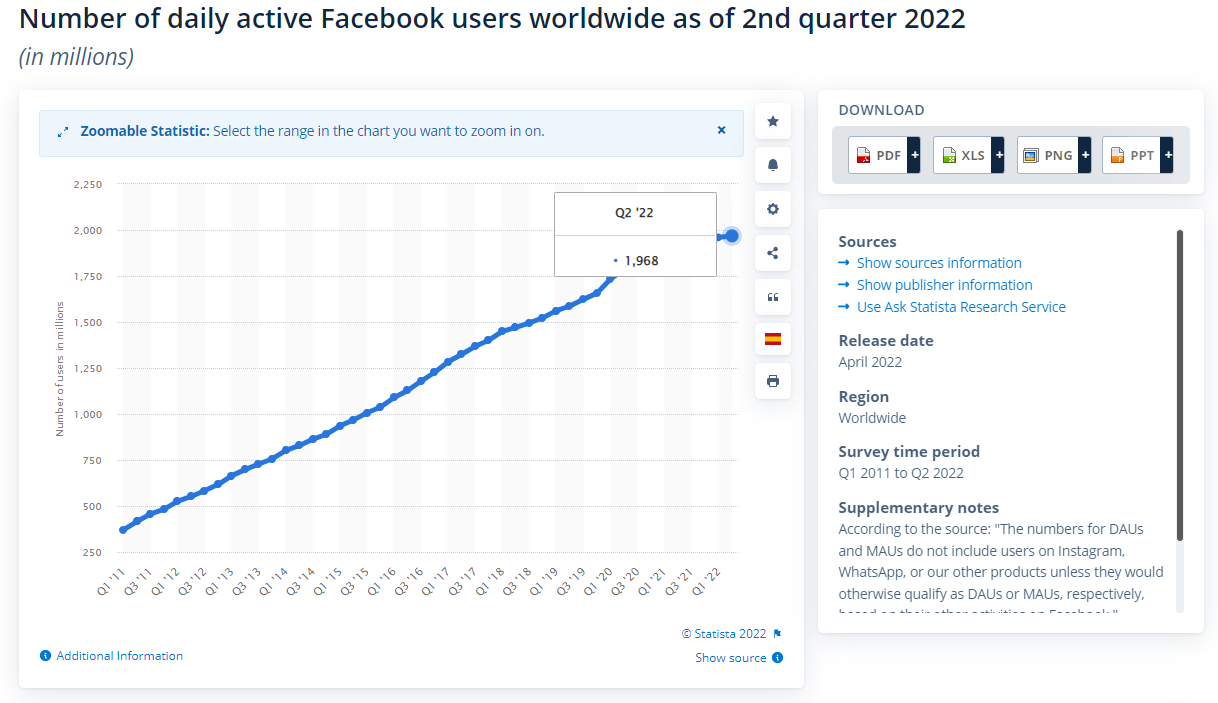Click the PPT download icon

(x=1130, y=155)
